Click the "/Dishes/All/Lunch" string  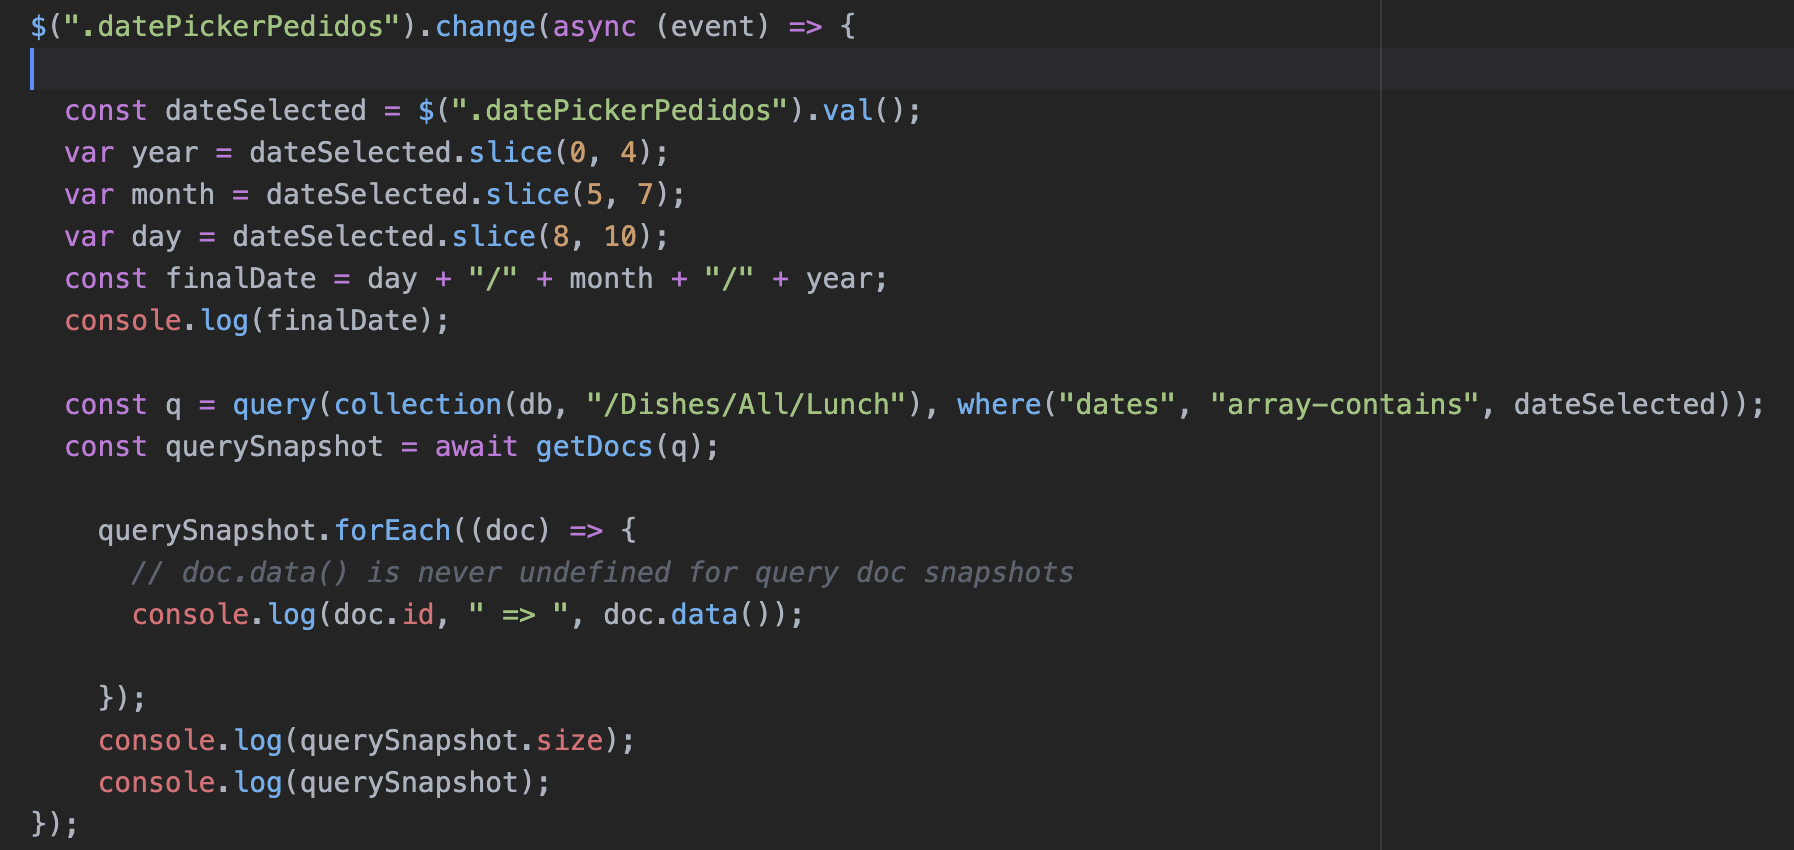coord(747,404)
